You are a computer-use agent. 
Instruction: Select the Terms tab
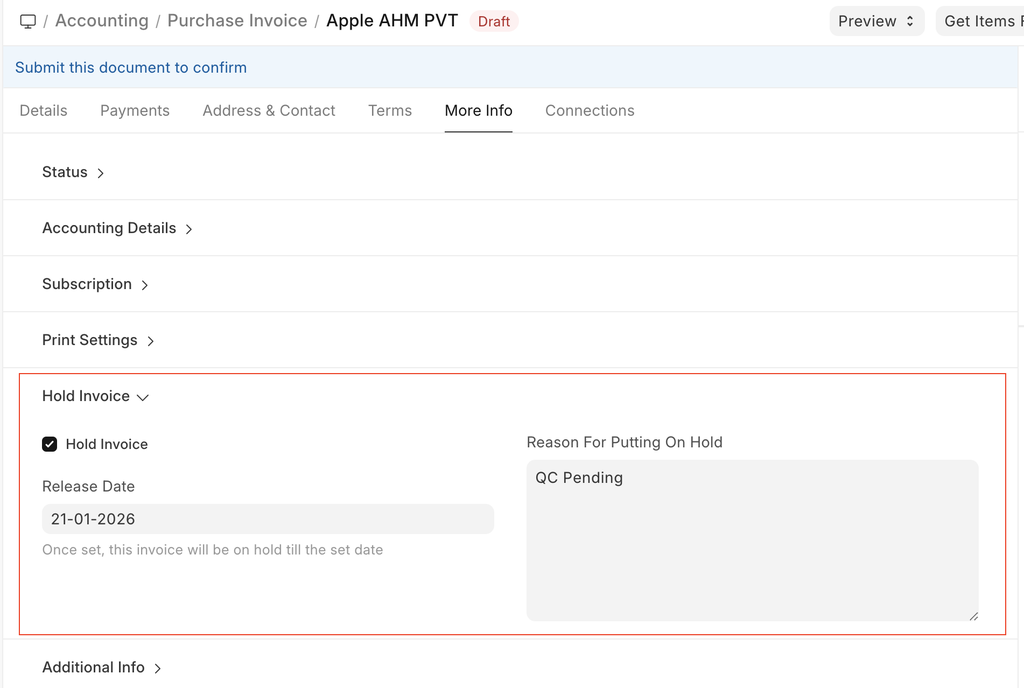[x=390, y=111]
